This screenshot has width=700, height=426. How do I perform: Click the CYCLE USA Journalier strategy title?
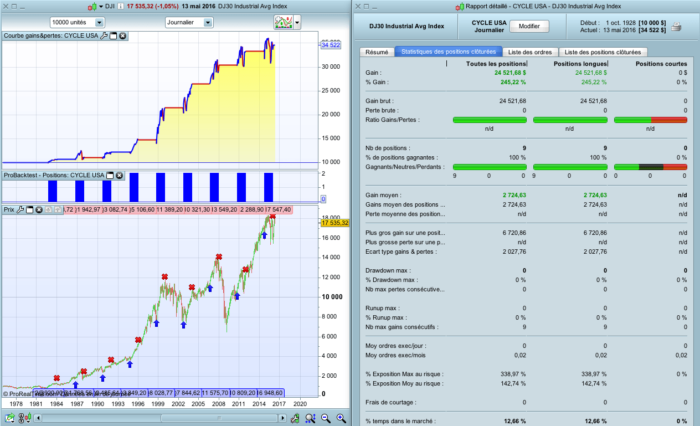pyautogui.click(x=489, y=26)
